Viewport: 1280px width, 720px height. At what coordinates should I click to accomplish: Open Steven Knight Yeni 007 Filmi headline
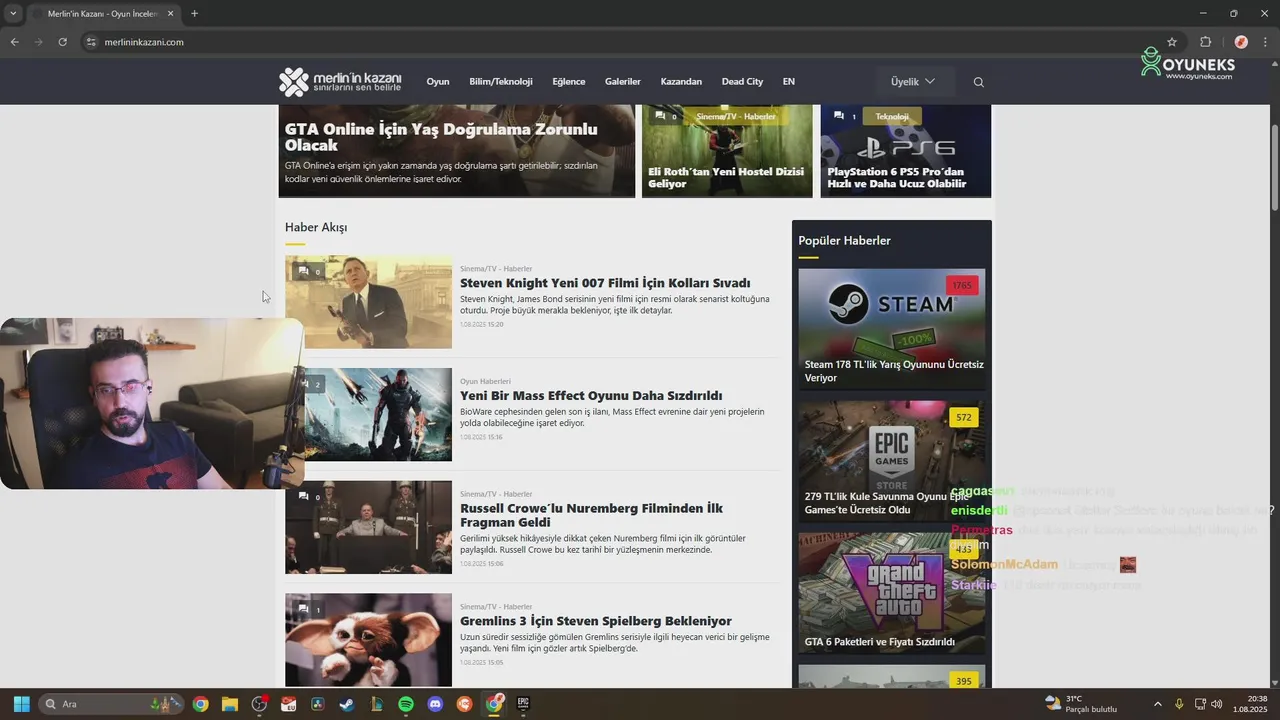tap(605, 283)
